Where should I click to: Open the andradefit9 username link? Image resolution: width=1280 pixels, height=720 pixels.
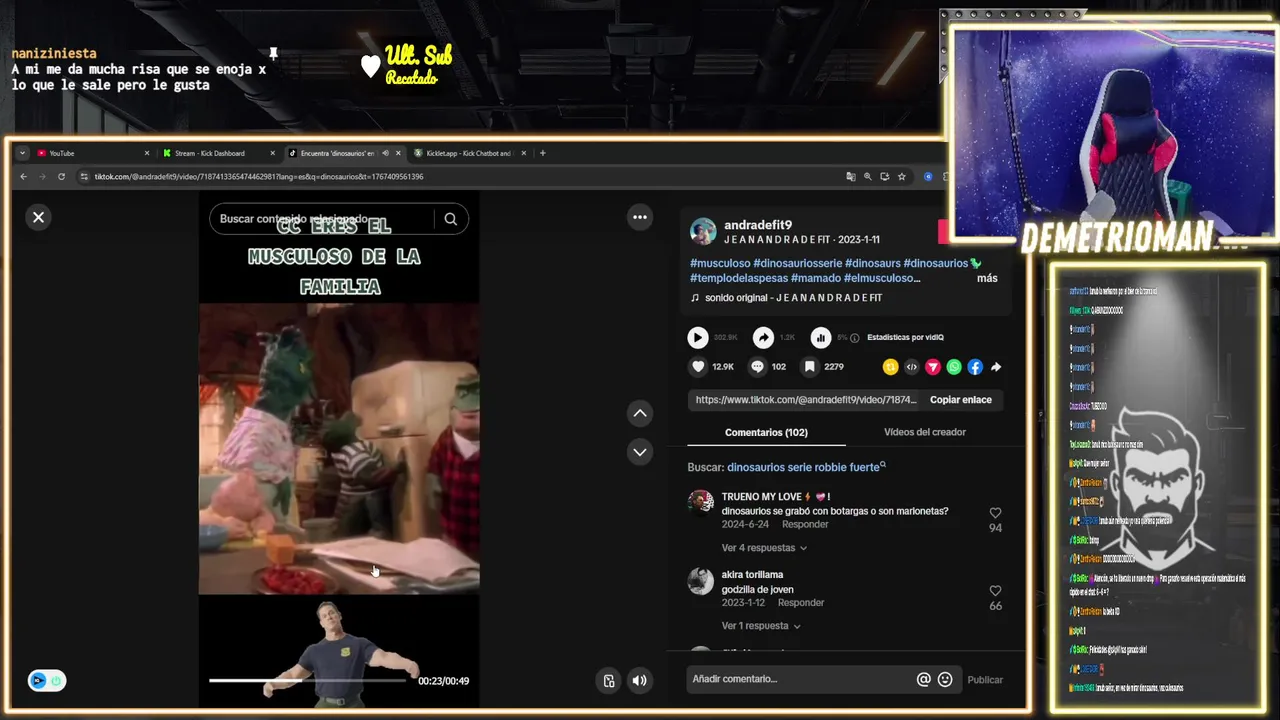(x=758, y=225)
